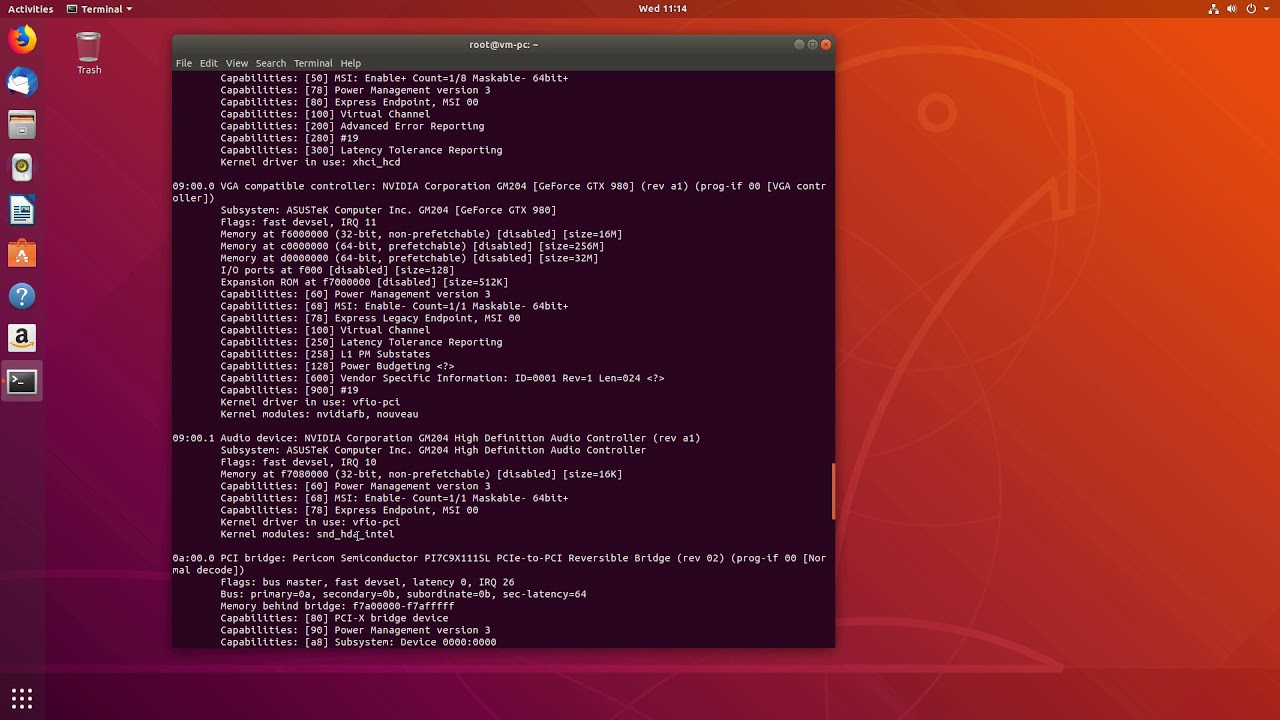
Task: Close the terminal window
Action: [x=826, y=44]
